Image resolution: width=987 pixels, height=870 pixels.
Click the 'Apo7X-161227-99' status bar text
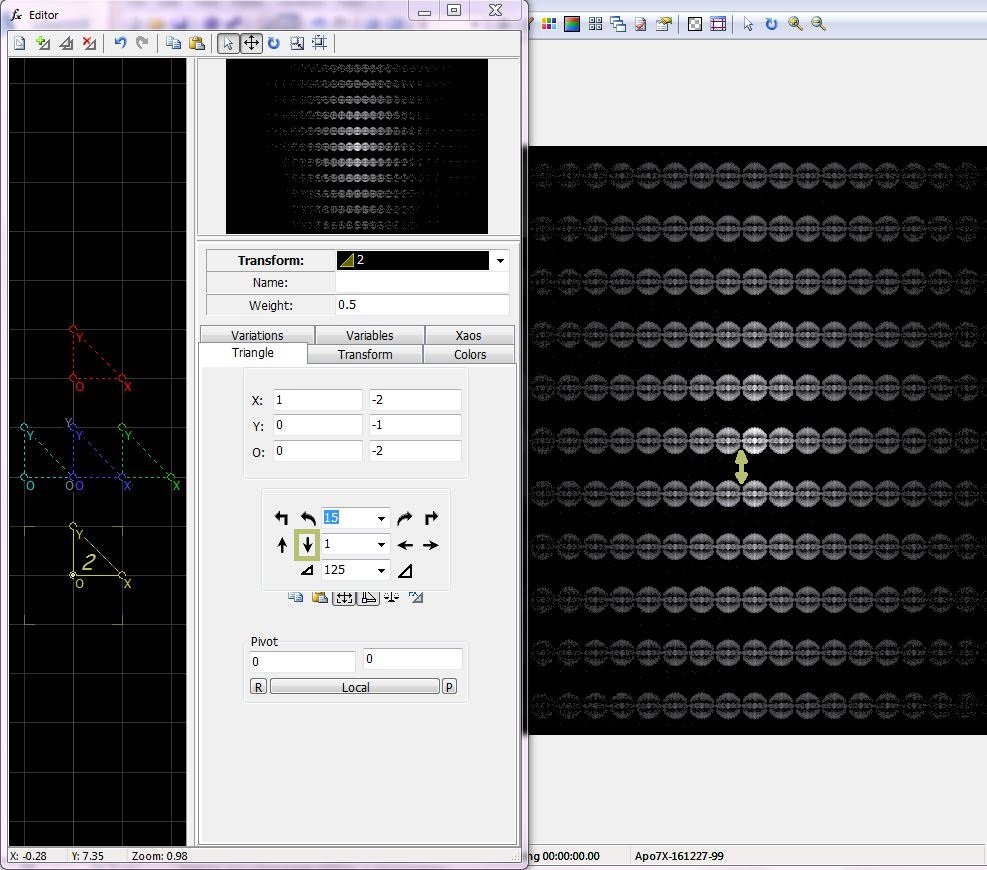pyautogui.click(x=679, y=856)
